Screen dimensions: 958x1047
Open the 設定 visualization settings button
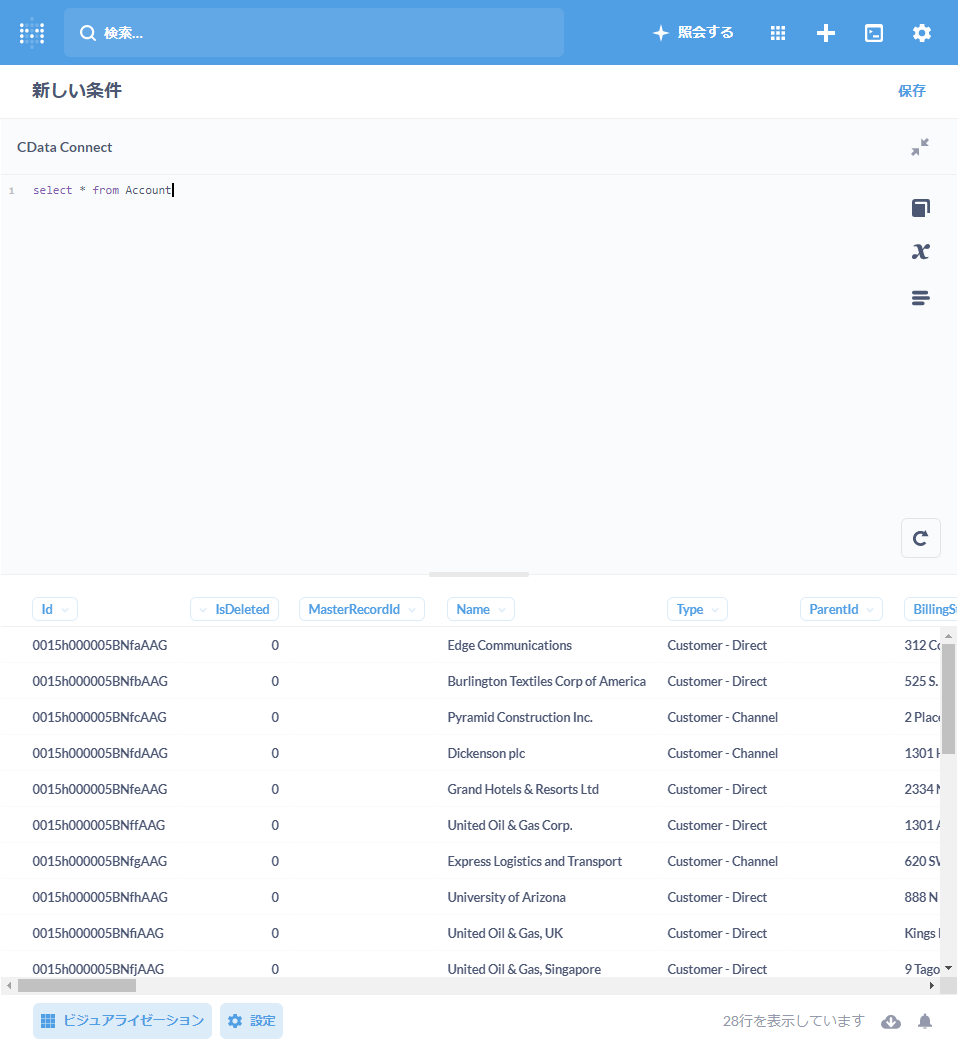coord(251,1021)
